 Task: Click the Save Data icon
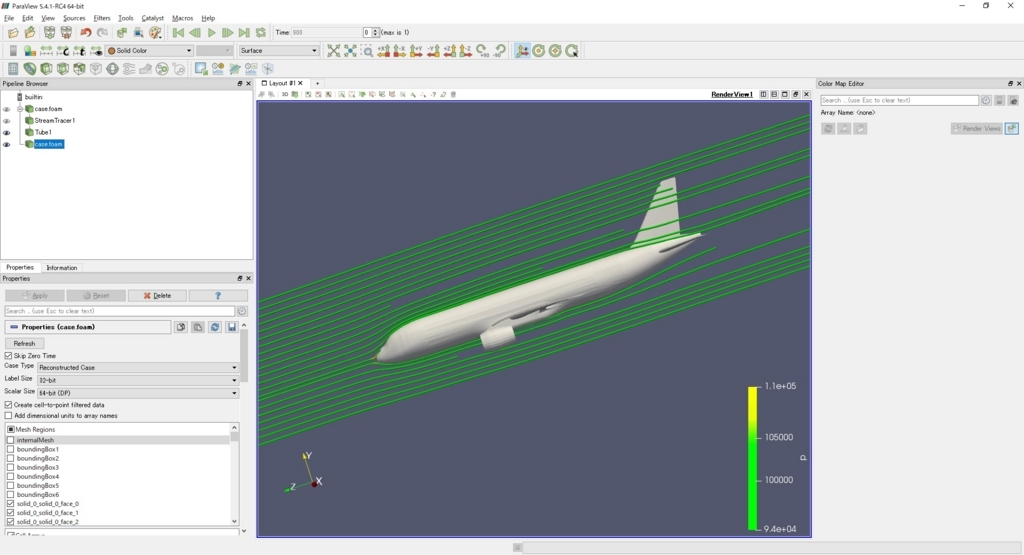pyautogui.click(x=30, y=33)
